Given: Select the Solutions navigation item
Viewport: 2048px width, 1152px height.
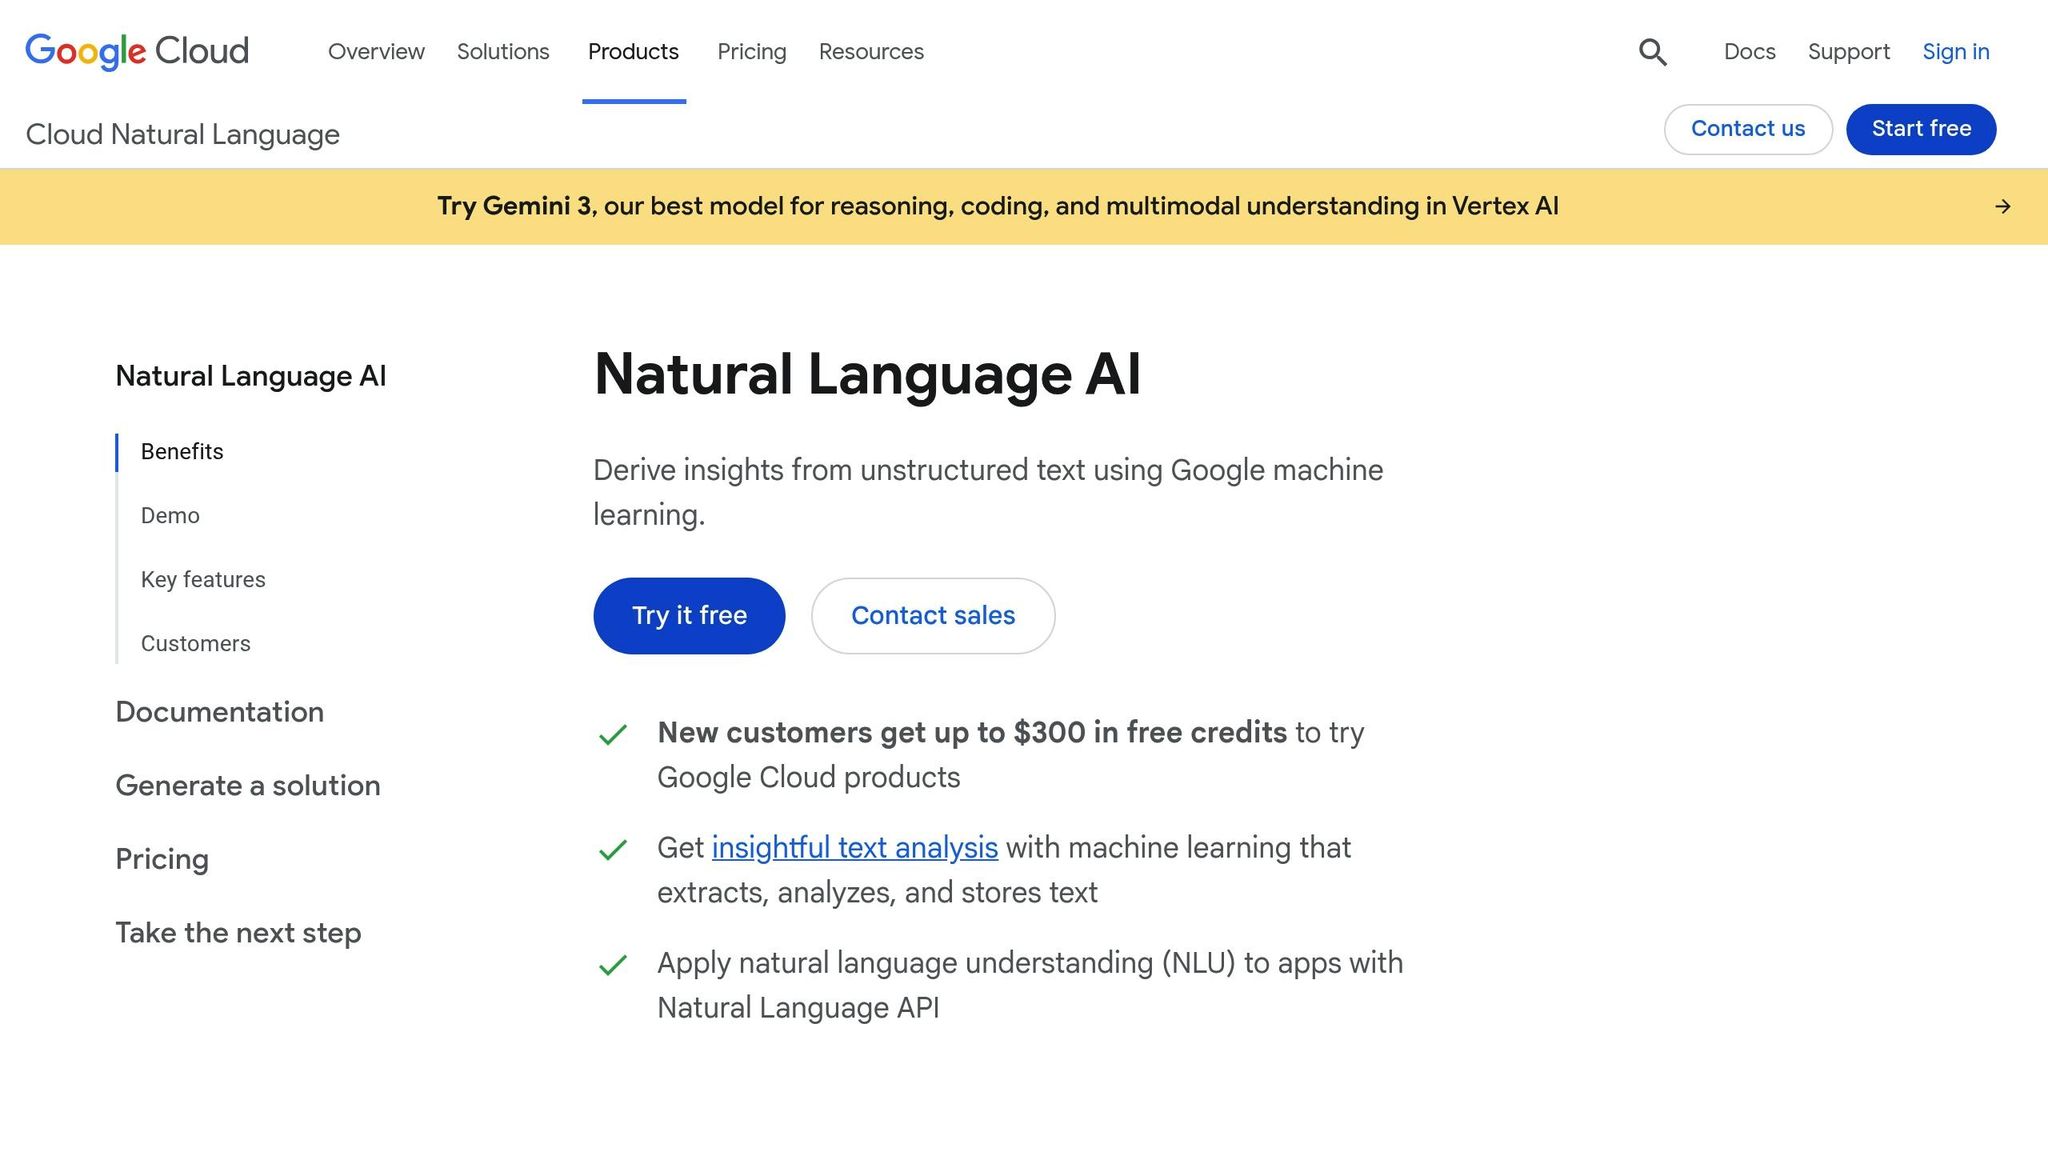Looking at the screenshot, I should coord(503,51).
